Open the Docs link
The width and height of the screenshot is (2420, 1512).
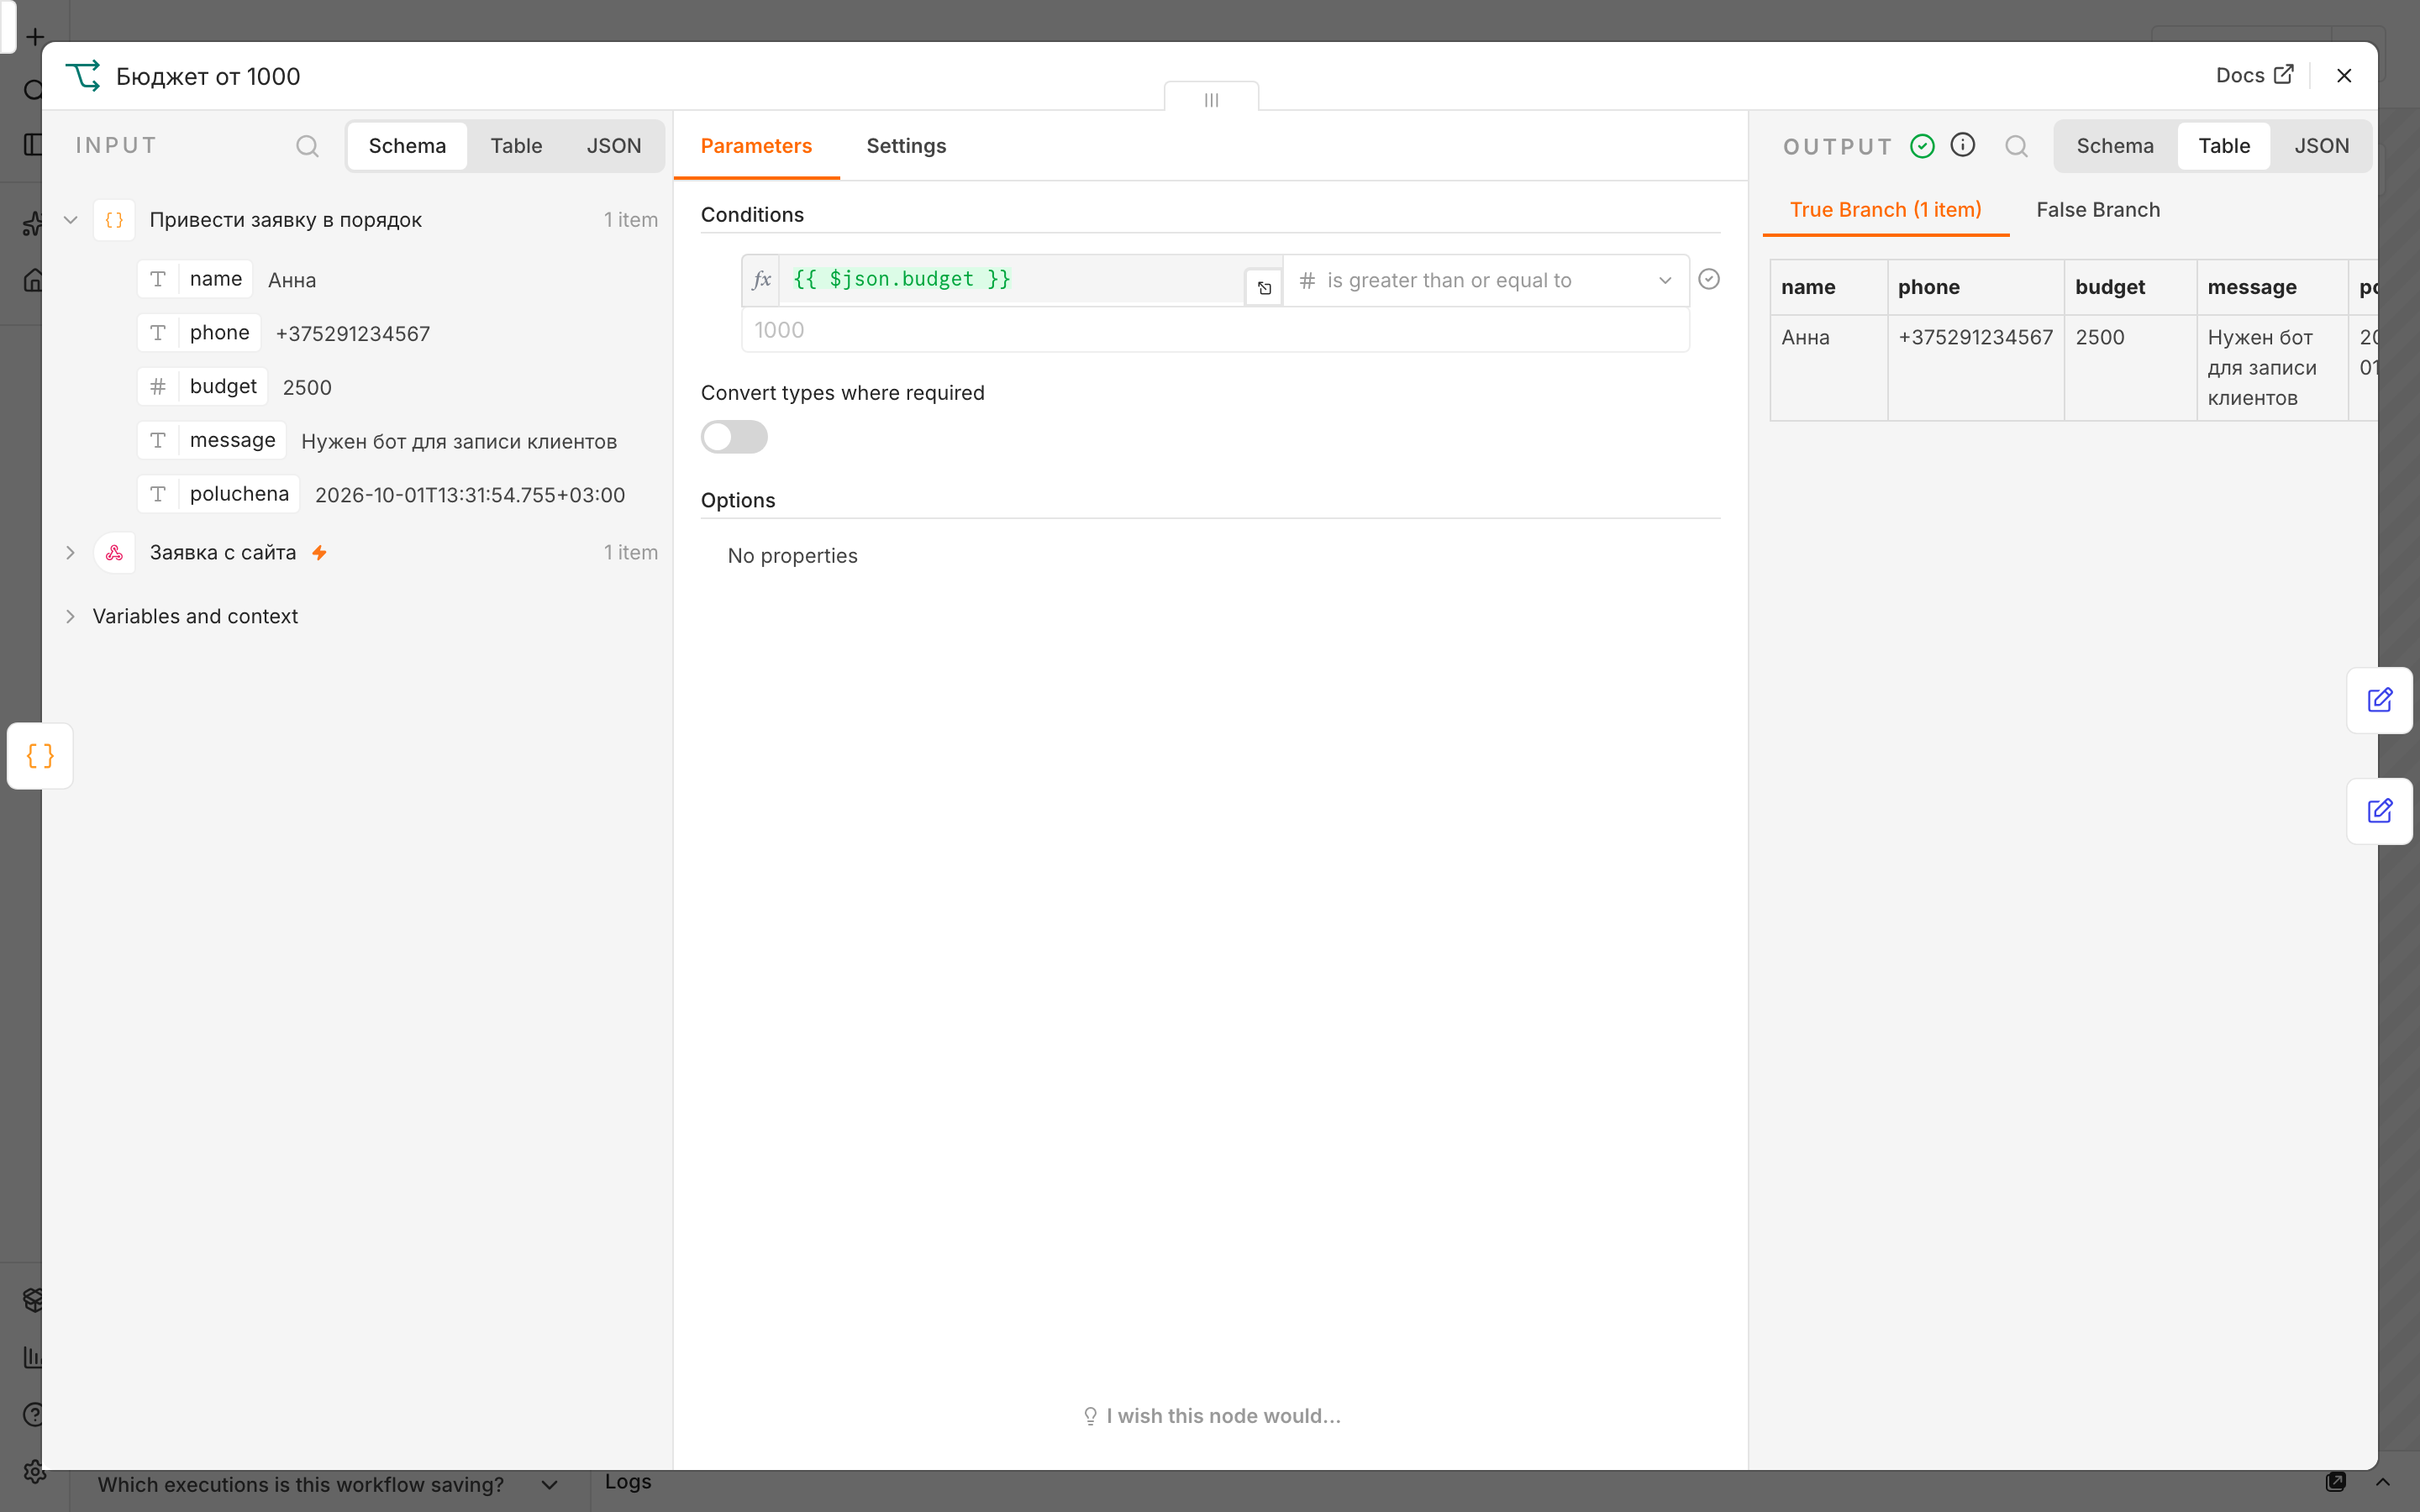point(2253,76)
